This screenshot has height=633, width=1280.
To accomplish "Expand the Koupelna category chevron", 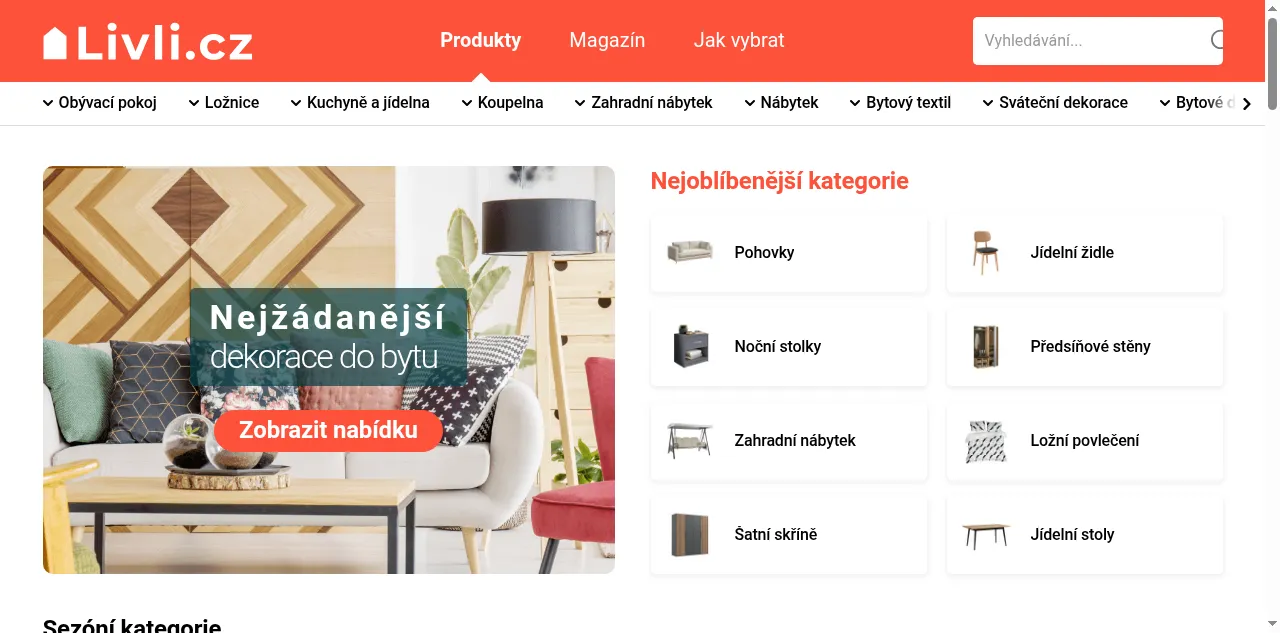I will point(467,103).
